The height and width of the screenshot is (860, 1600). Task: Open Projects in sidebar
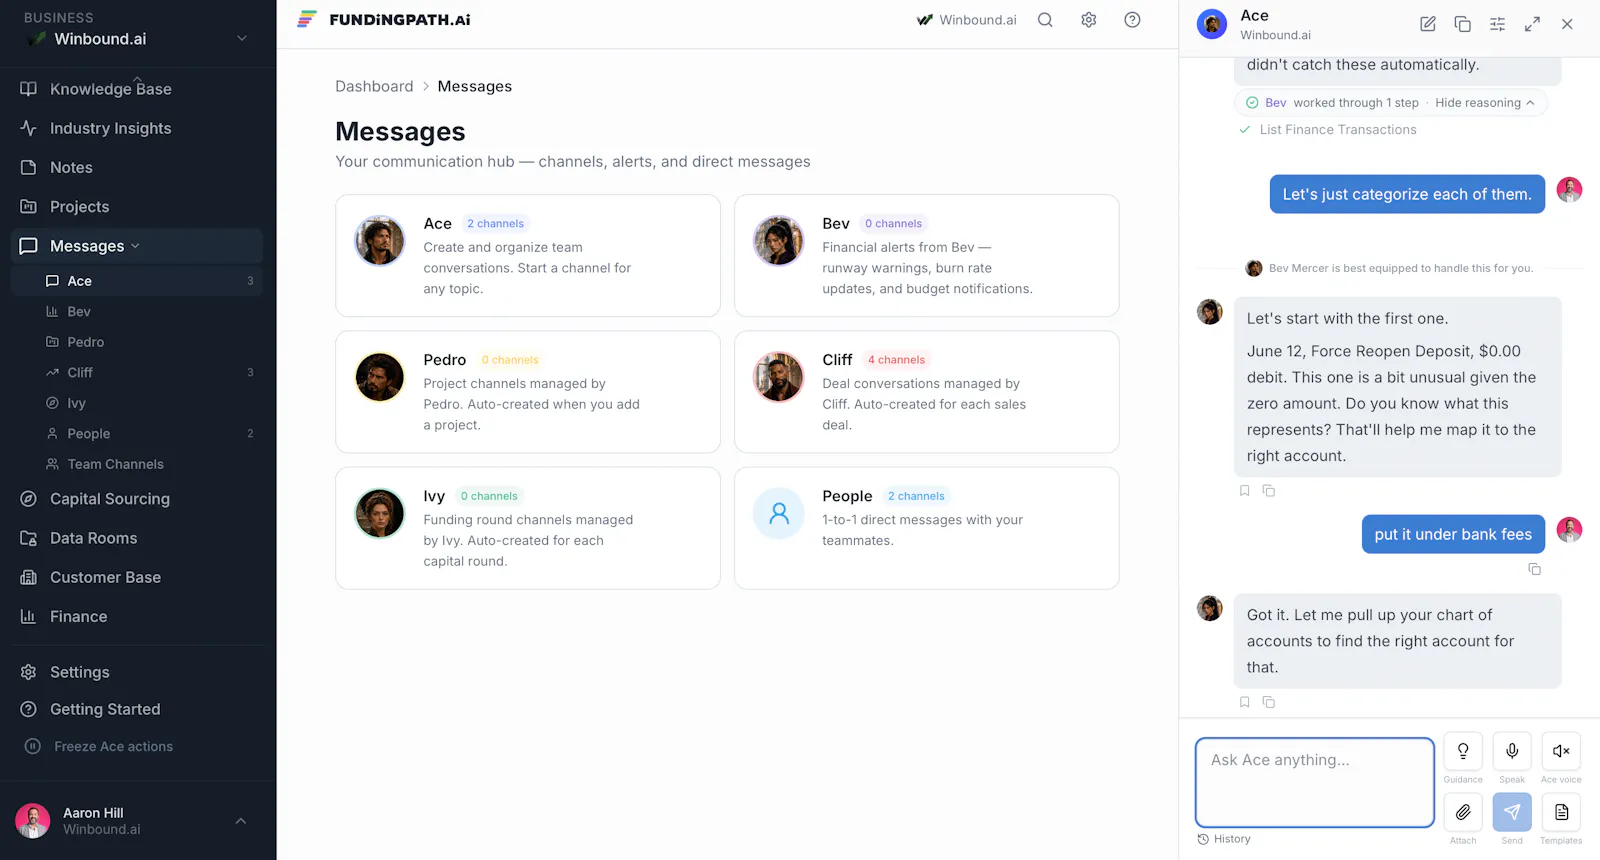(x=138, y=206)
